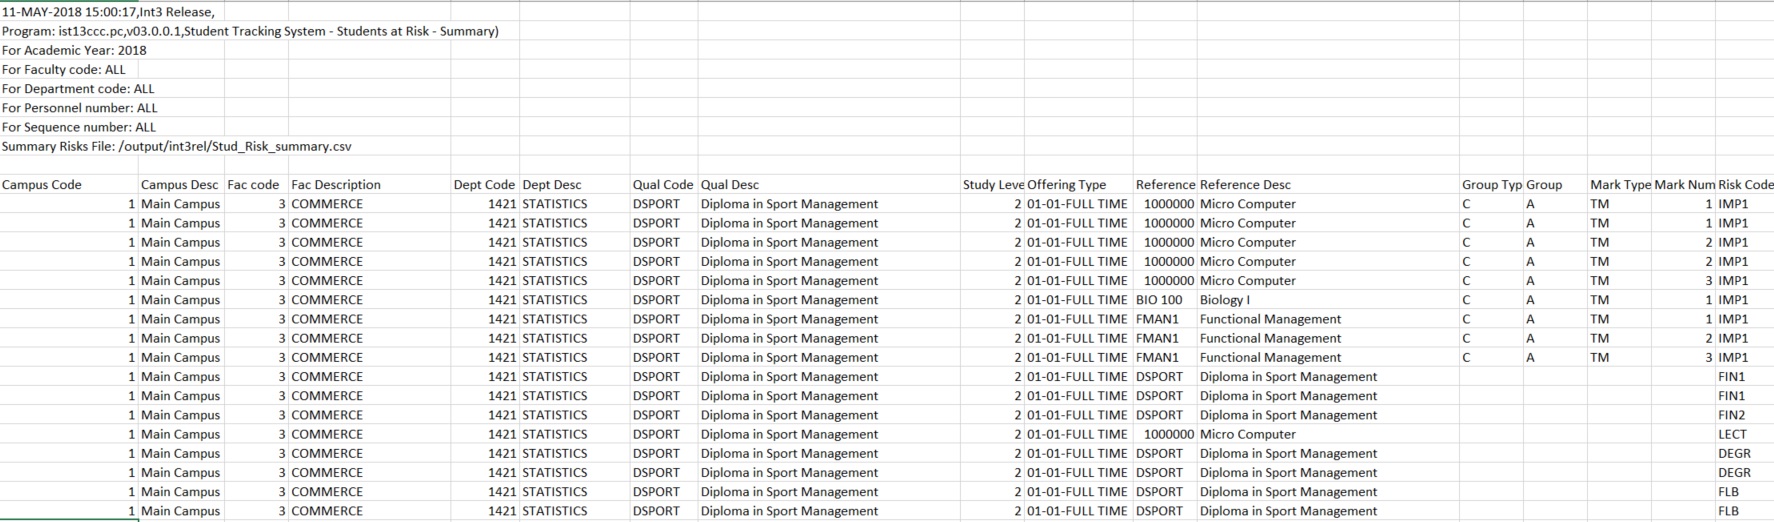
Task: Click the BIO 100 reference cell
Action: point(1159,300)
